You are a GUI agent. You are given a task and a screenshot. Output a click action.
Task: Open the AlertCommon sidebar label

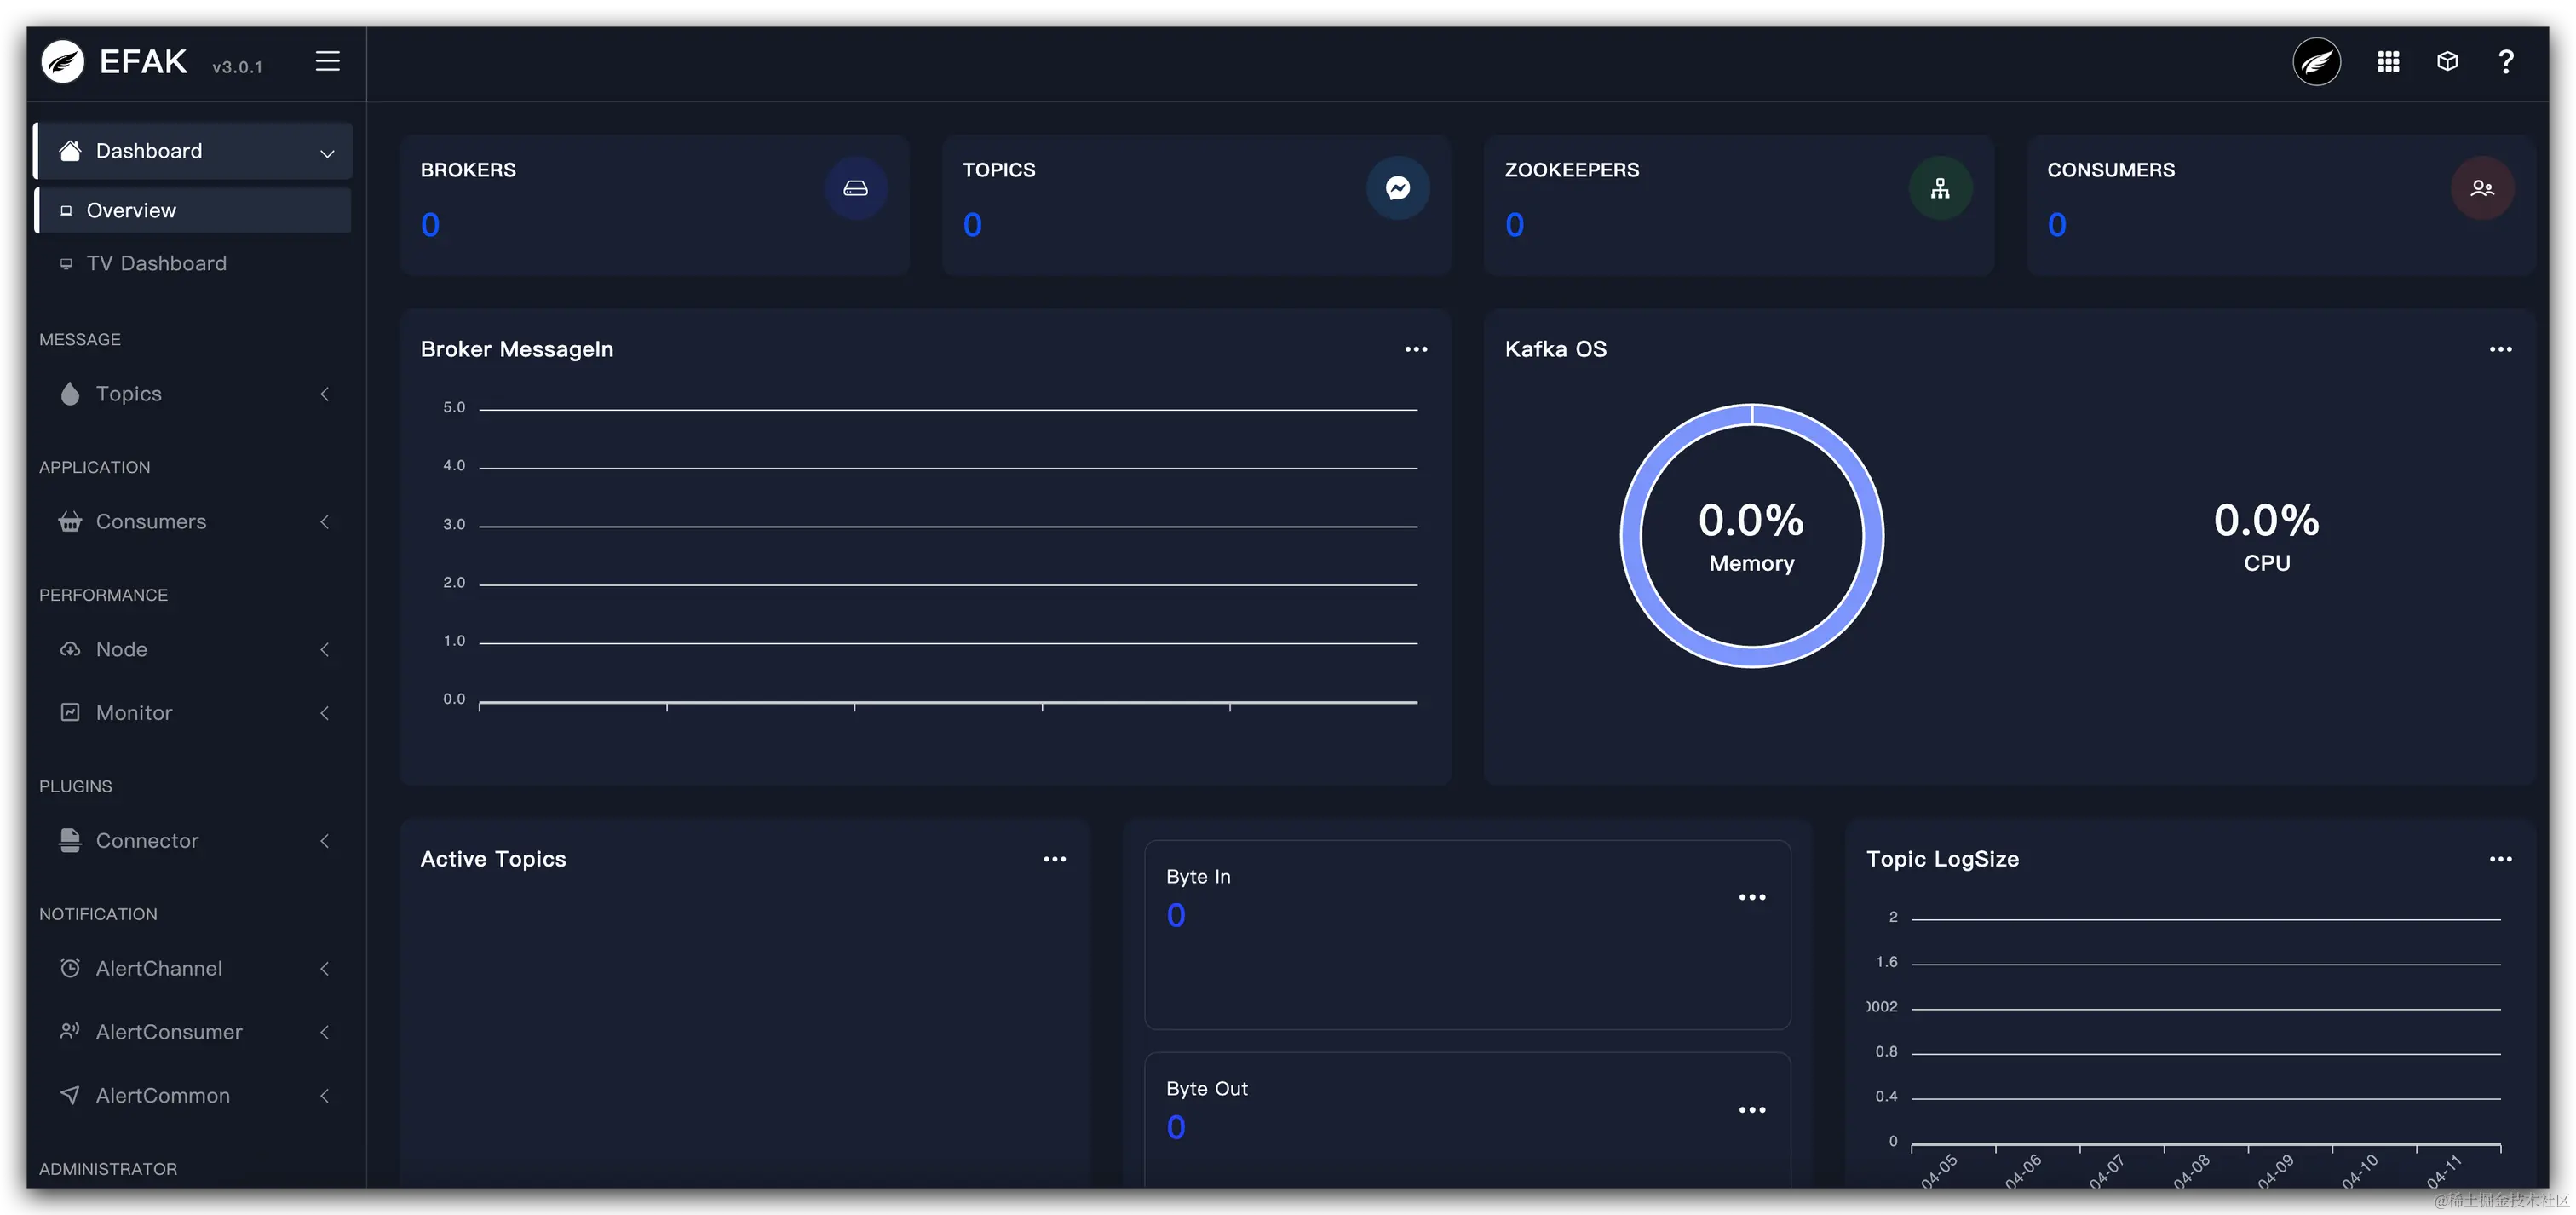pyautogui.click(x=163, y=1096)
